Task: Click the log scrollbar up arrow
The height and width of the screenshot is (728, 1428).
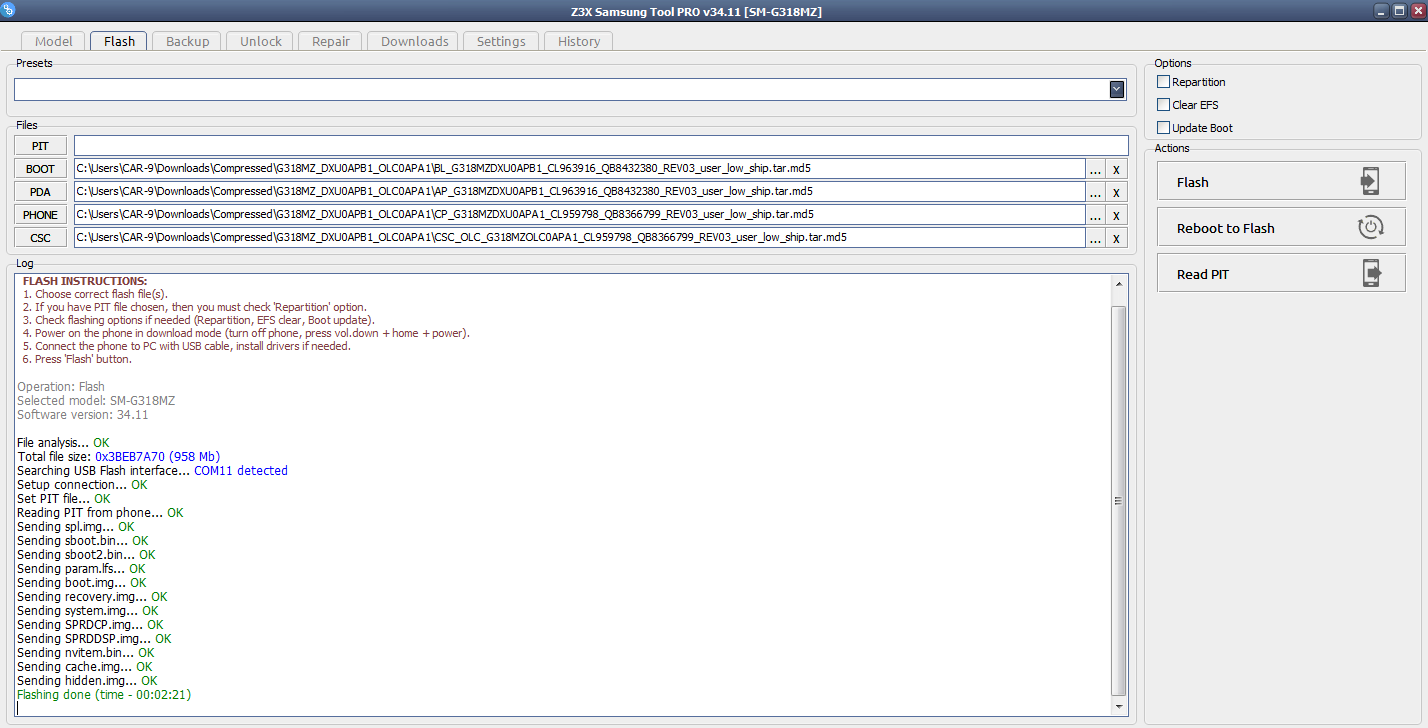Action: [x=1119, y=285]
